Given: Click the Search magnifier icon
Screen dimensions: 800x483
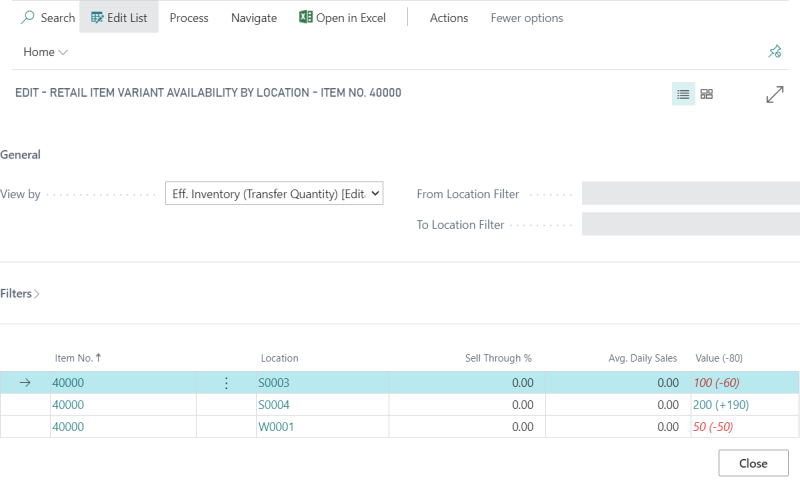Looking at the screenshot, I should [x=28, y=18].
